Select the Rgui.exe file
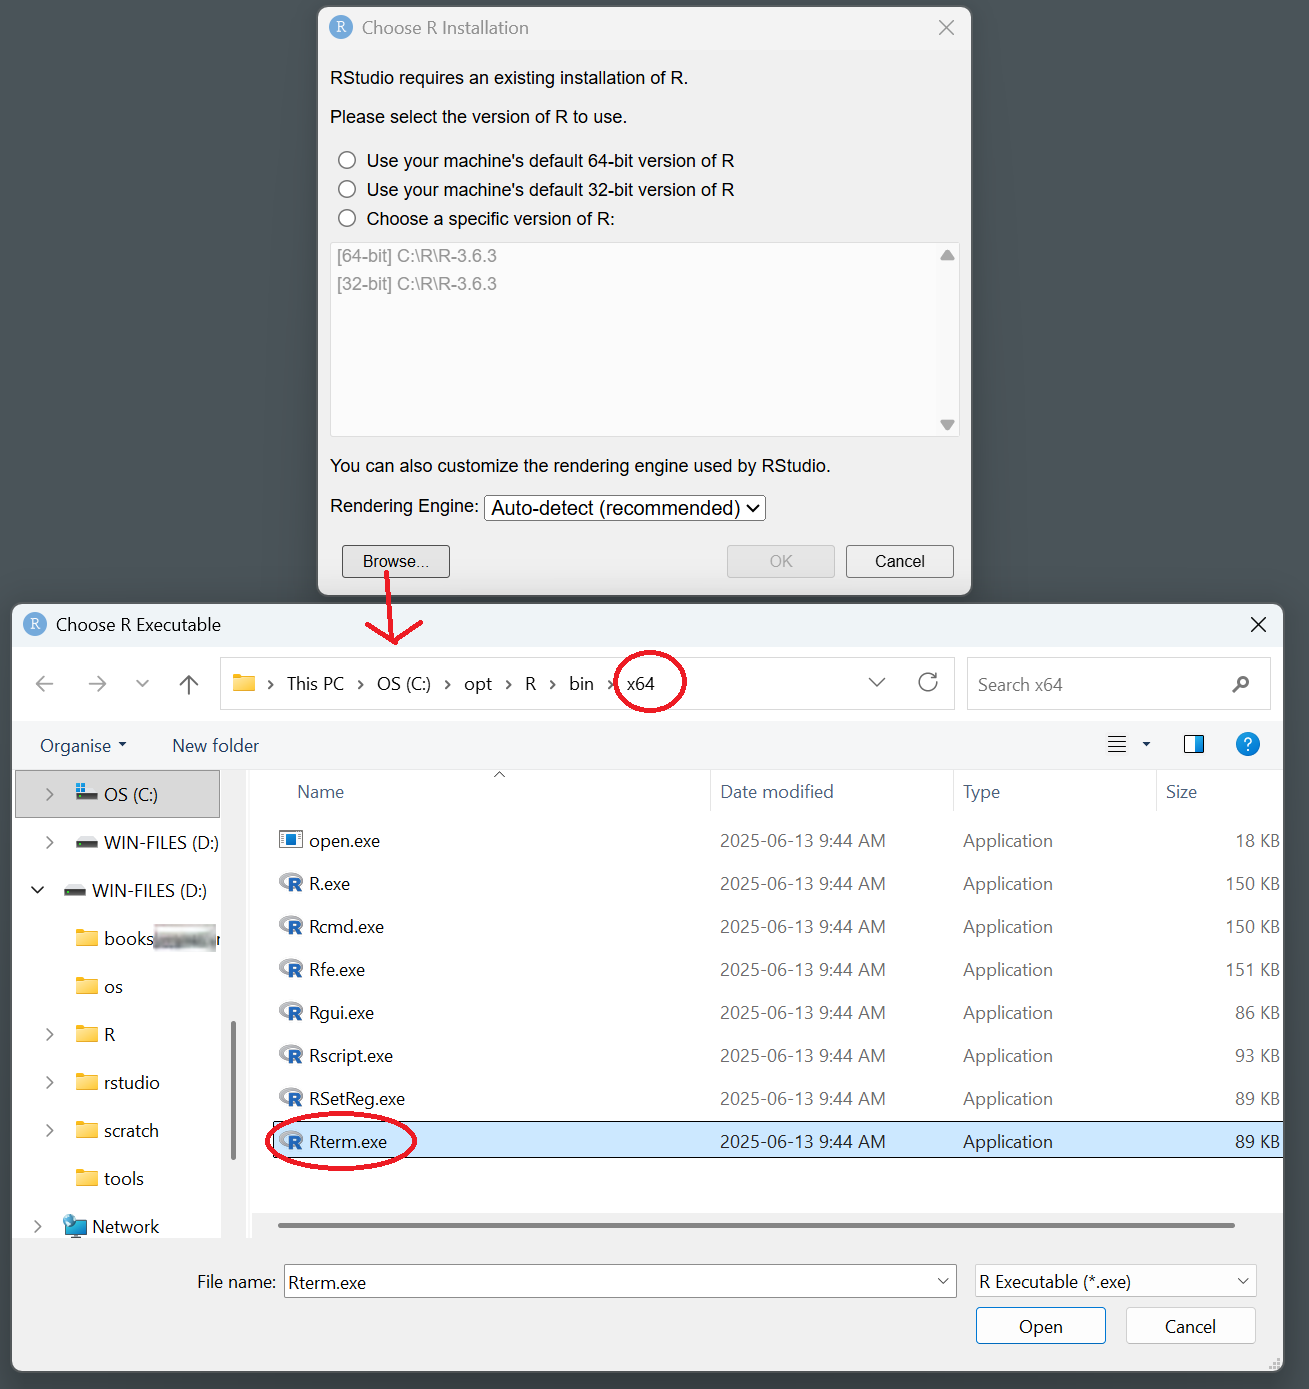 (341, 1013)
